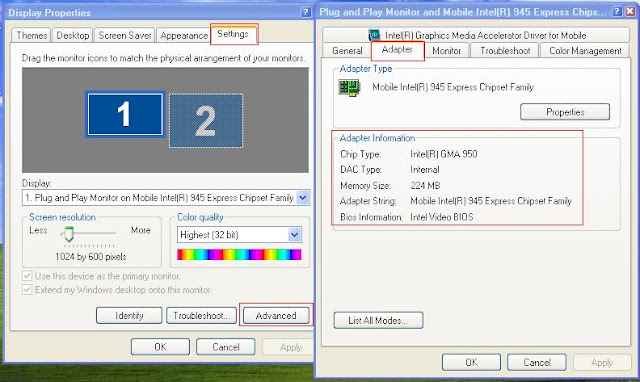Screen dimensions: 640x382
Task: Open Advanced display settings
Action: pos(276,315)
